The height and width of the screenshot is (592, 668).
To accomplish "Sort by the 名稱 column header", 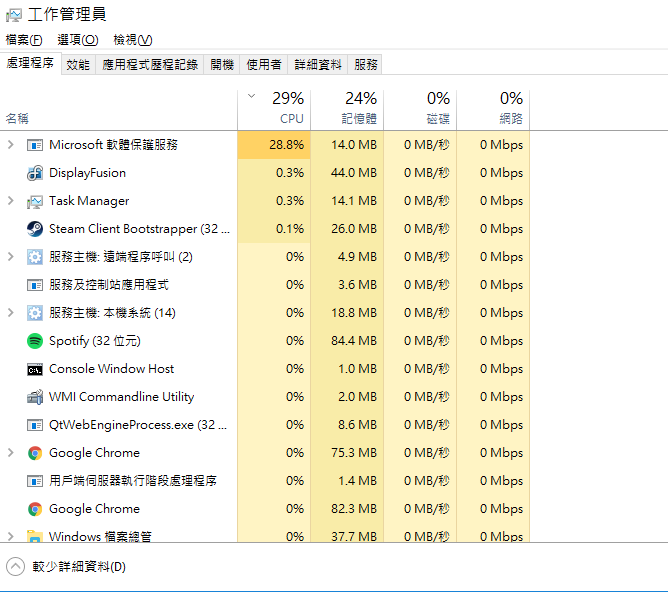I will (17, 118).
